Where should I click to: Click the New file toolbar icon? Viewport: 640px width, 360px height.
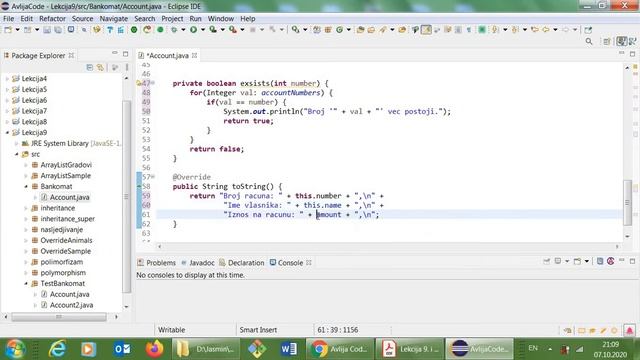tap(8, 30)
